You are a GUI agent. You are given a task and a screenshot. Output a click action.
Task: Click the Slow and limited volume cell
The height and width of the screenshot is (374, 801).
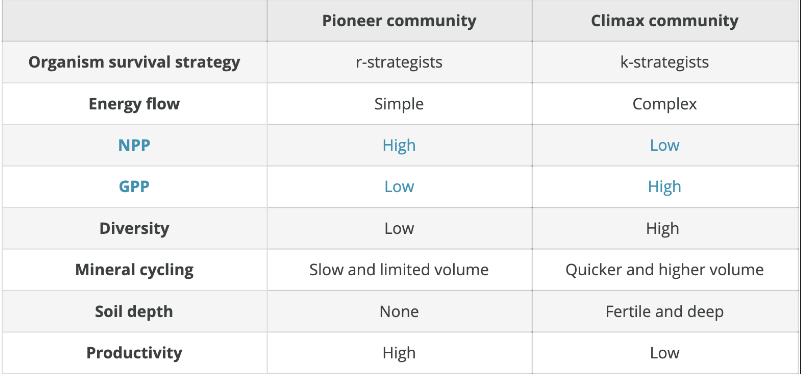pos(399,269)
